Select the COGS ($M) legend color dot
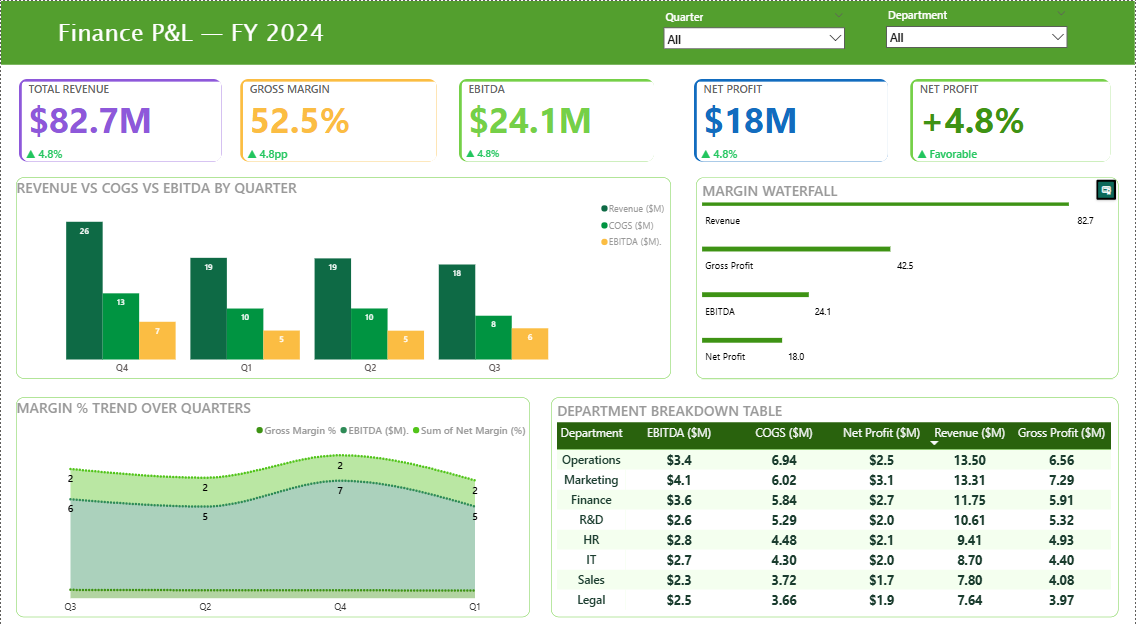The height and width of the screenshot is (626, 1136). click(604, 225)
